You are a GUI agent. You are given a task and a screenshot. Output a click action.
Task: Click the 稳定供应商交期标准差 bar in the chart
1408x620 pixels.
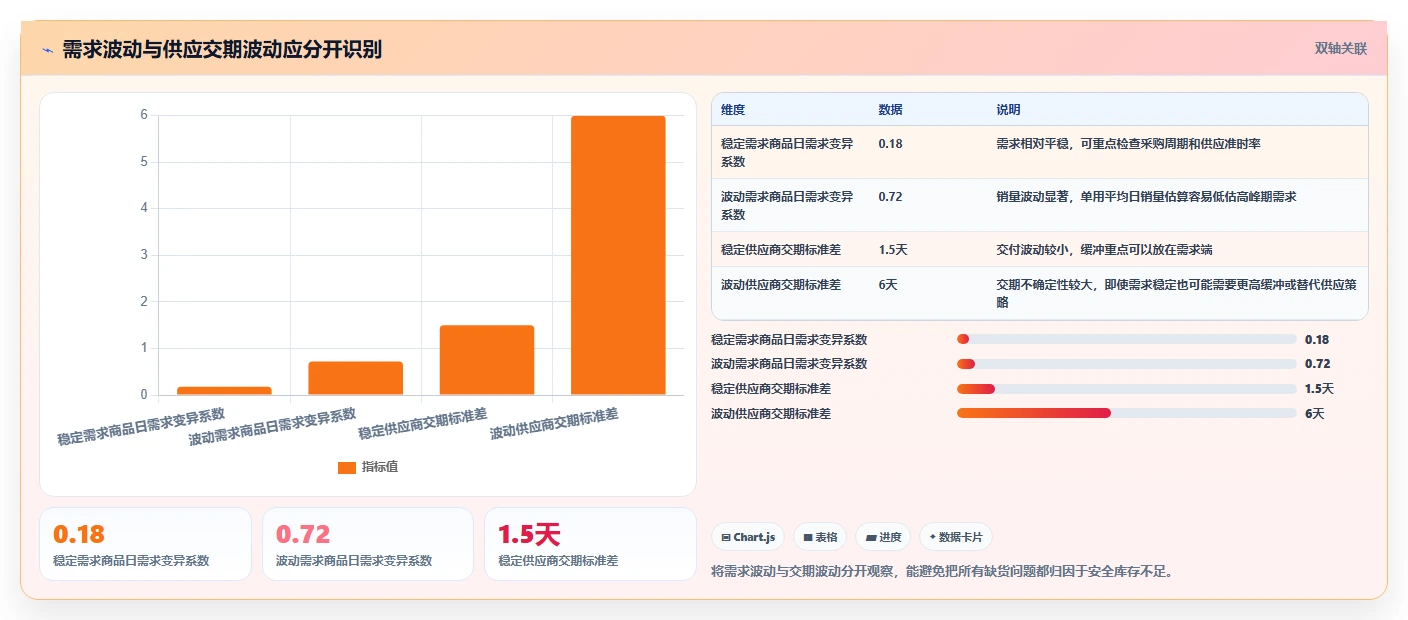[x=487, y=360]
